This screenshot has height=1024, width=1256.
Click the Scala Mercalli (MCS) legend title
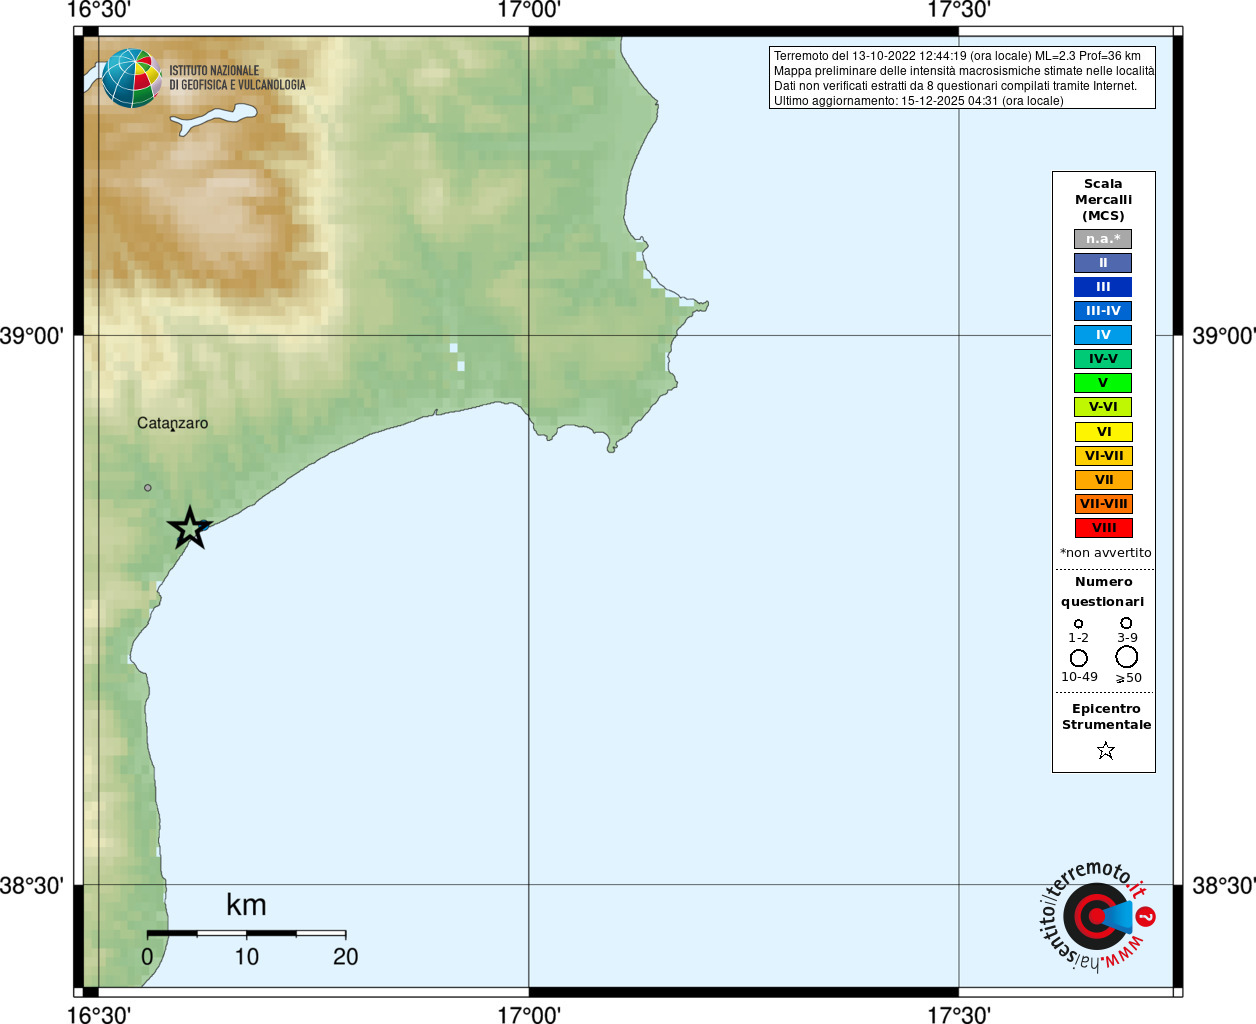point(1103,199)
